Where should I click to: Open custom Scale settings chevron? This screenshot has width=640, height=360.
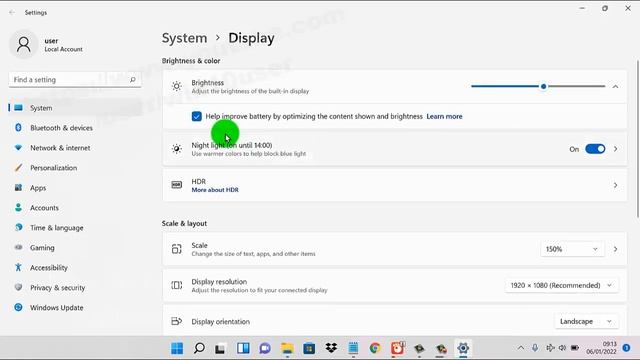click(x=615, y=249)
